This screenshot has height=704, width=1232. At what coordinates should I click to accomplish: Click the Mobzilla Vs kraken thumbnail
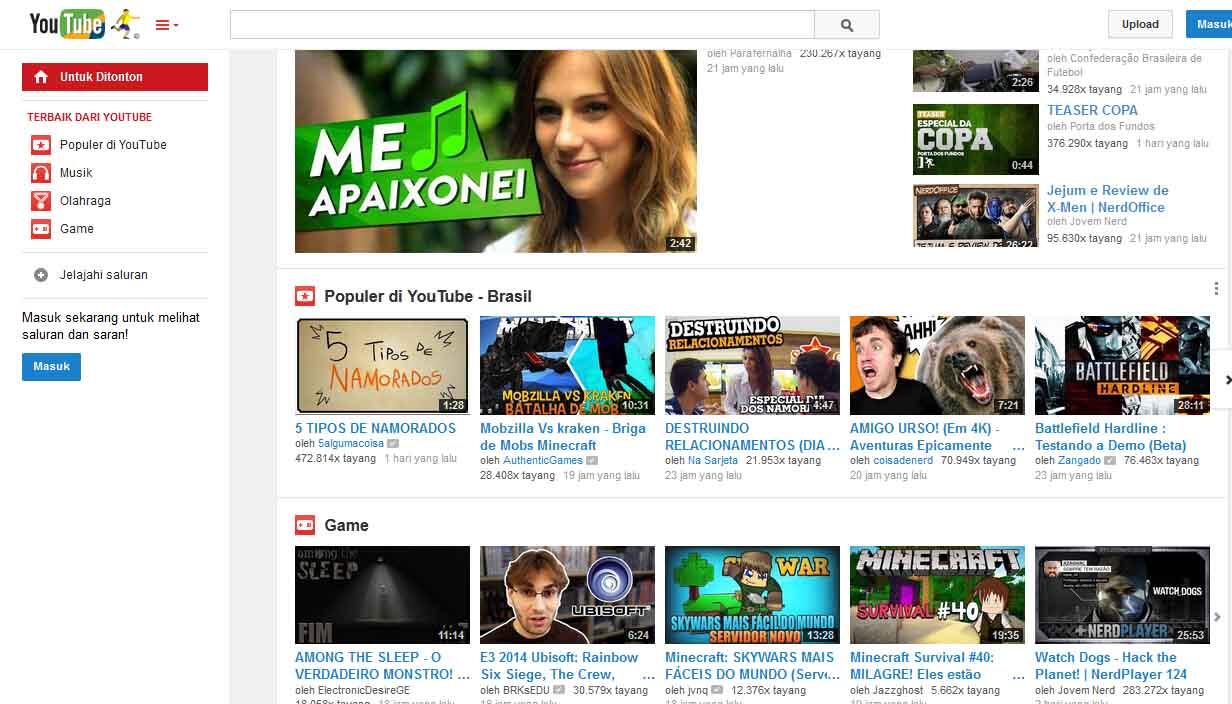pyautogui.click(x=567, y=365)
